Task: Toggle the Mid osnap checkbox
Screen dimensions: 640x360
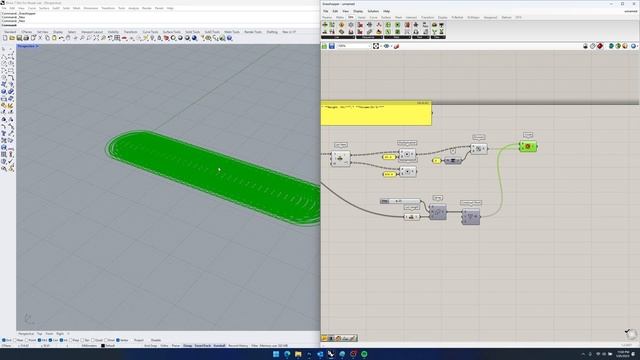Action: point(40,340)
